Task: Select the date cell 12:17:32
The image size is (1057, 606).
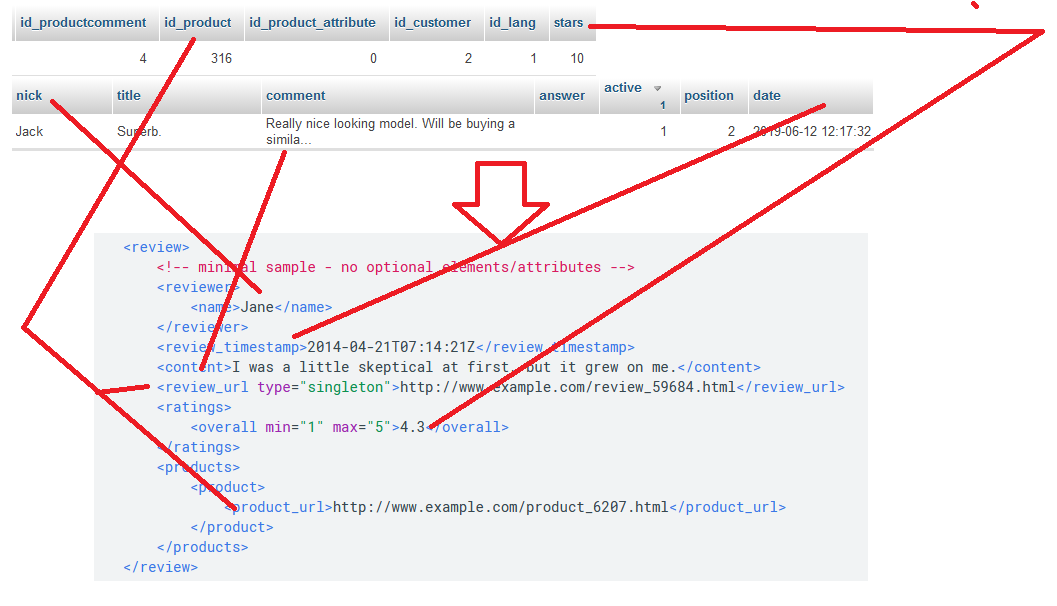Action: (x=812, y=131)
